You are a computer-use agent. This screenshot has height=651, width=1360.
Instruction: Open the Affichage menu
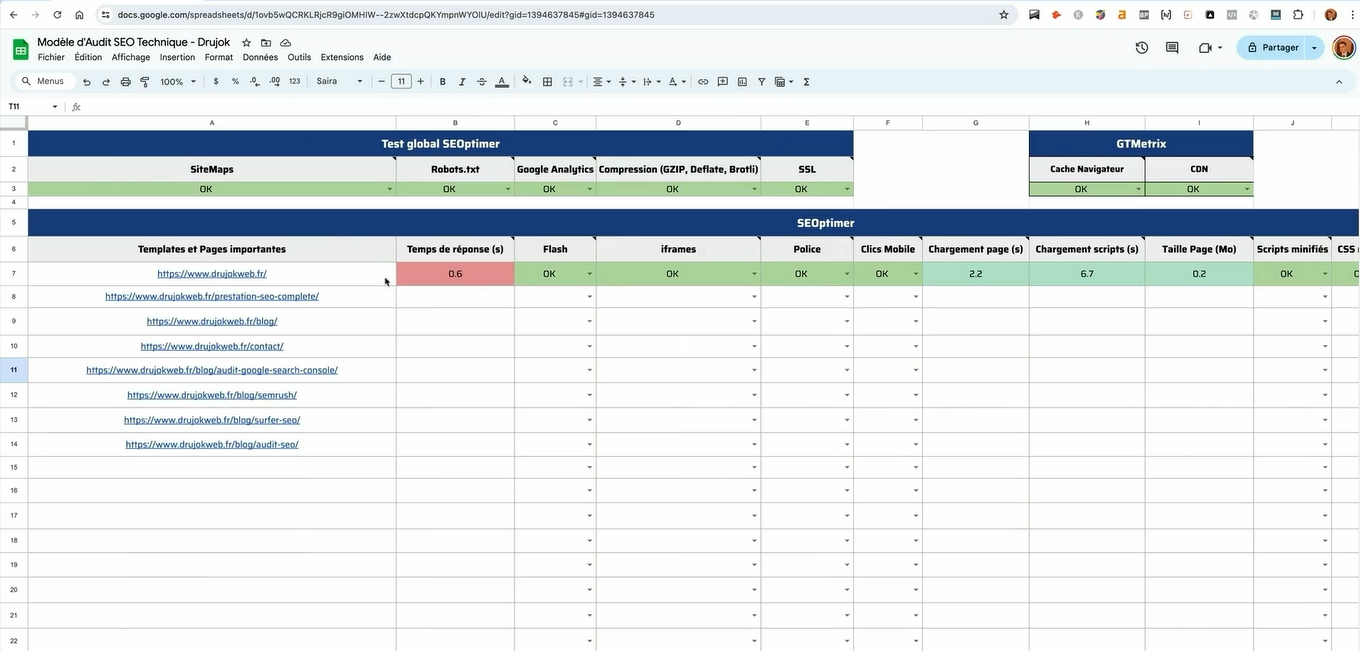tap(131, 58)
